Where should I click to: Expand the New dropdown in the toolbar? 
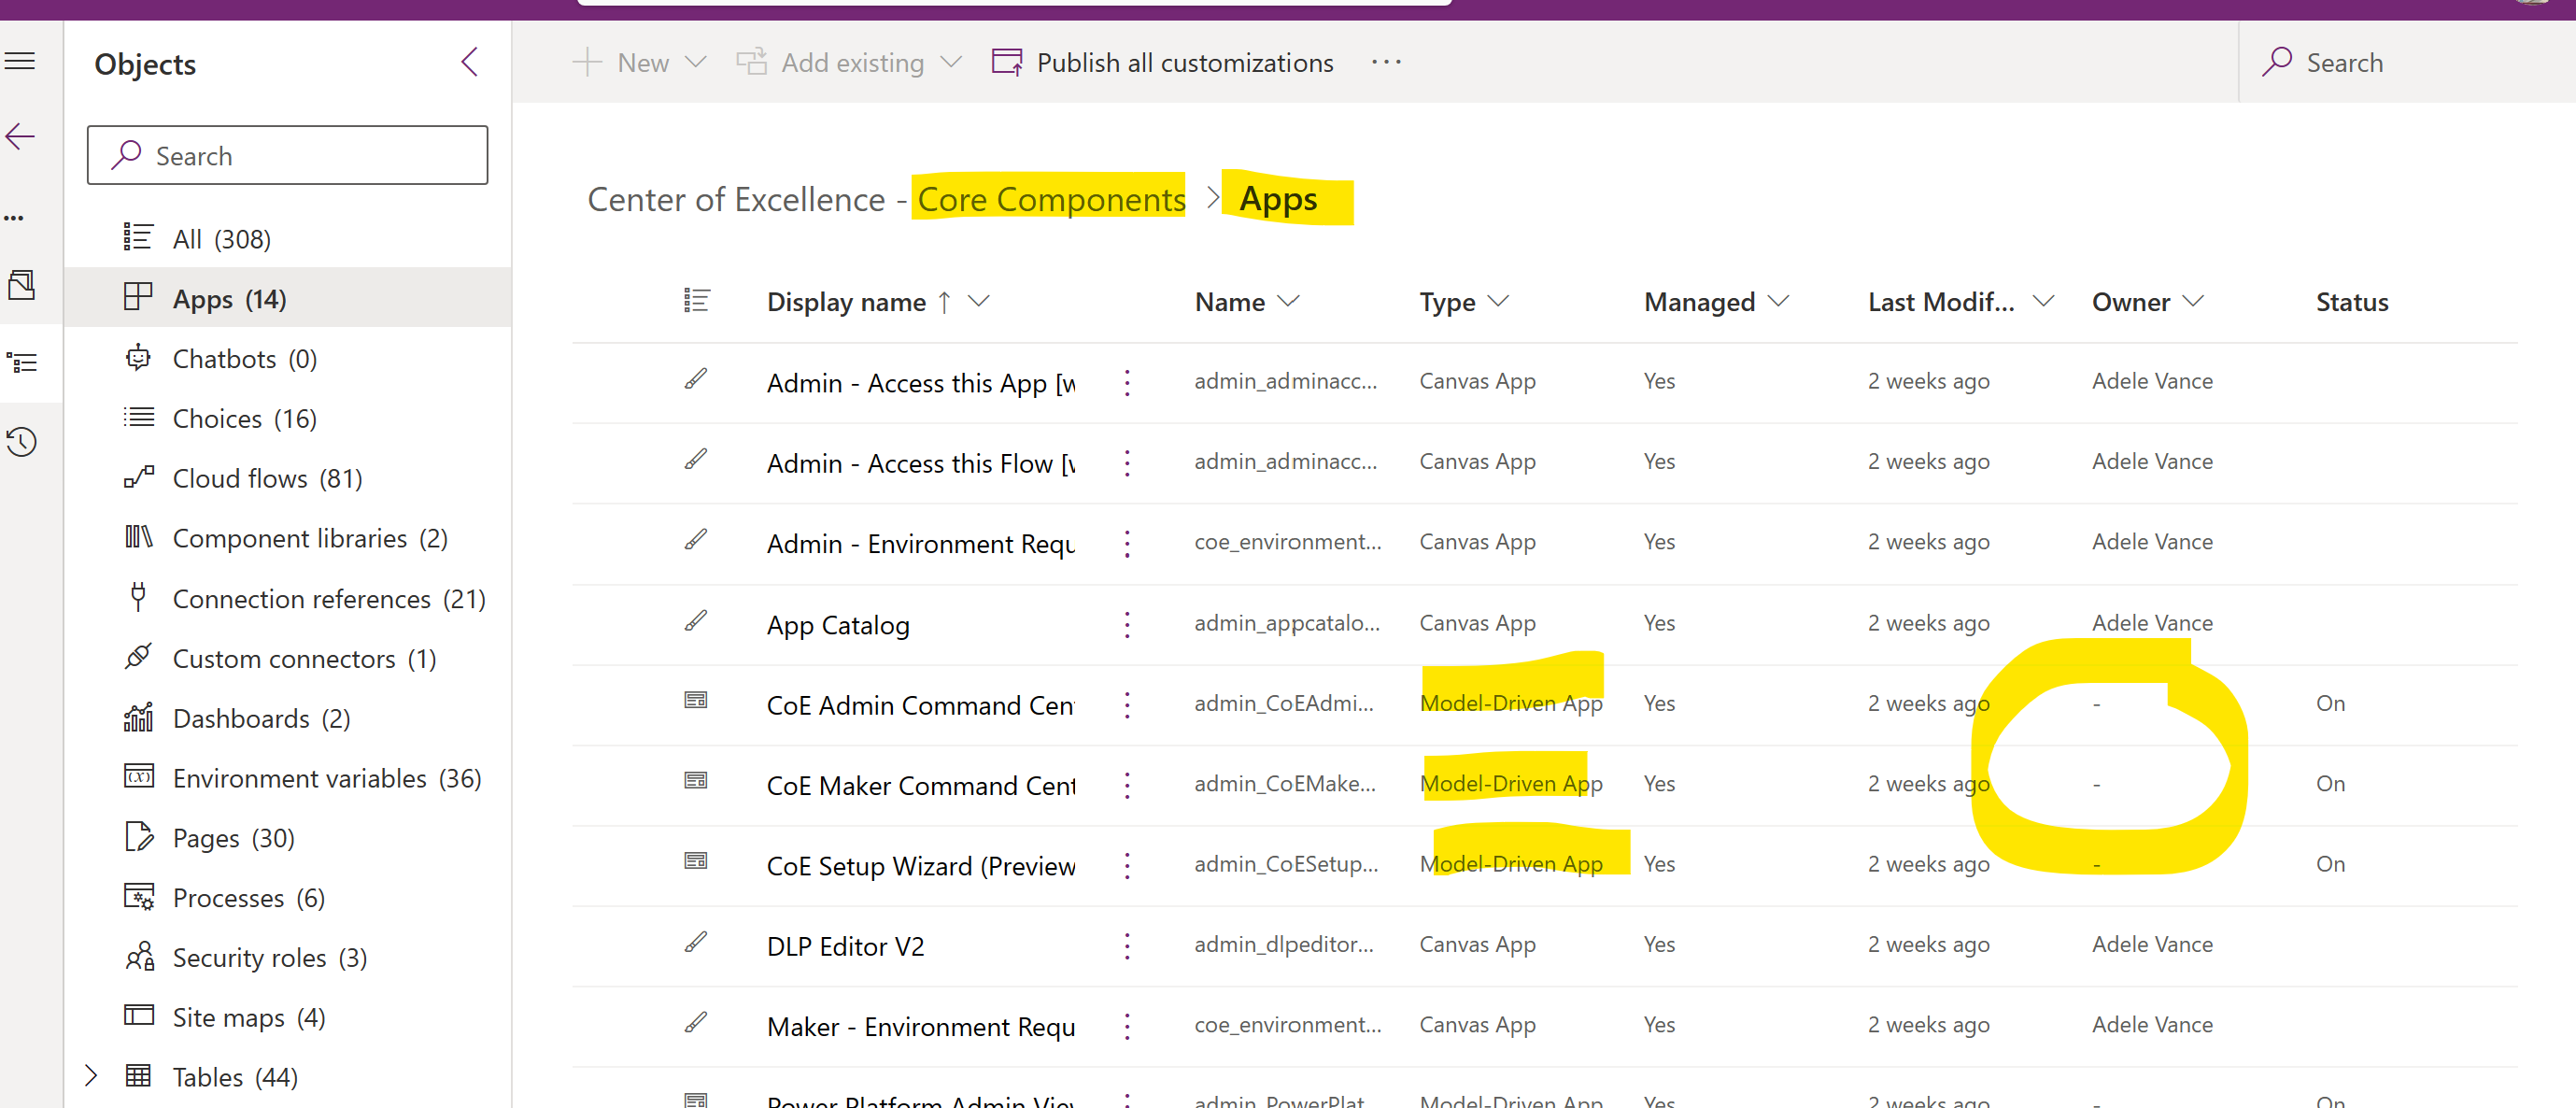(x=695, y=62)
